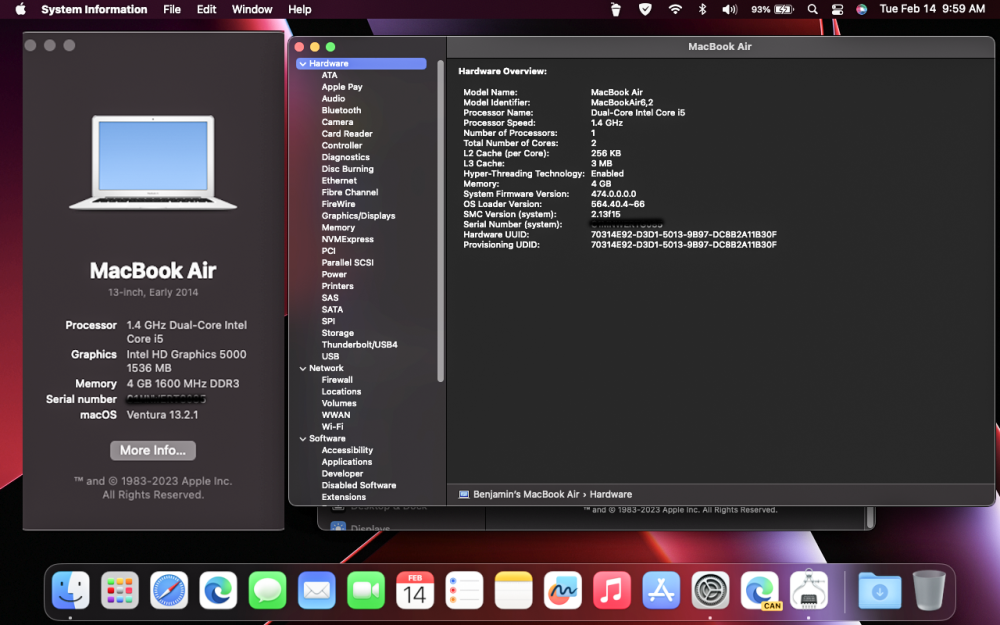Select Bluetooth in hardware list
This screenshot has height=625, width=1000.
tap(341, 110)
